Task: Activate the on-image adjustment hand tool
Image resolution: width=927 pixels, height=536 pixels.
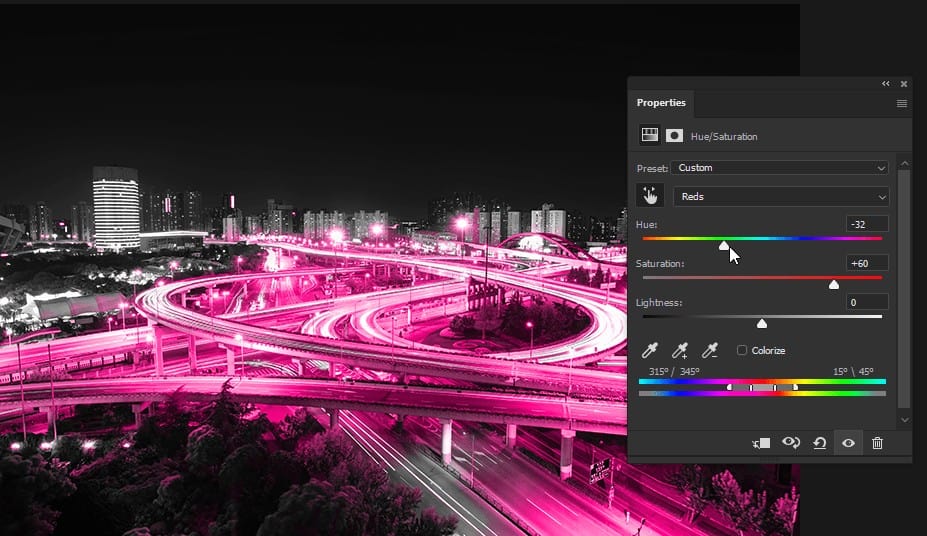Action: point(650,196)
